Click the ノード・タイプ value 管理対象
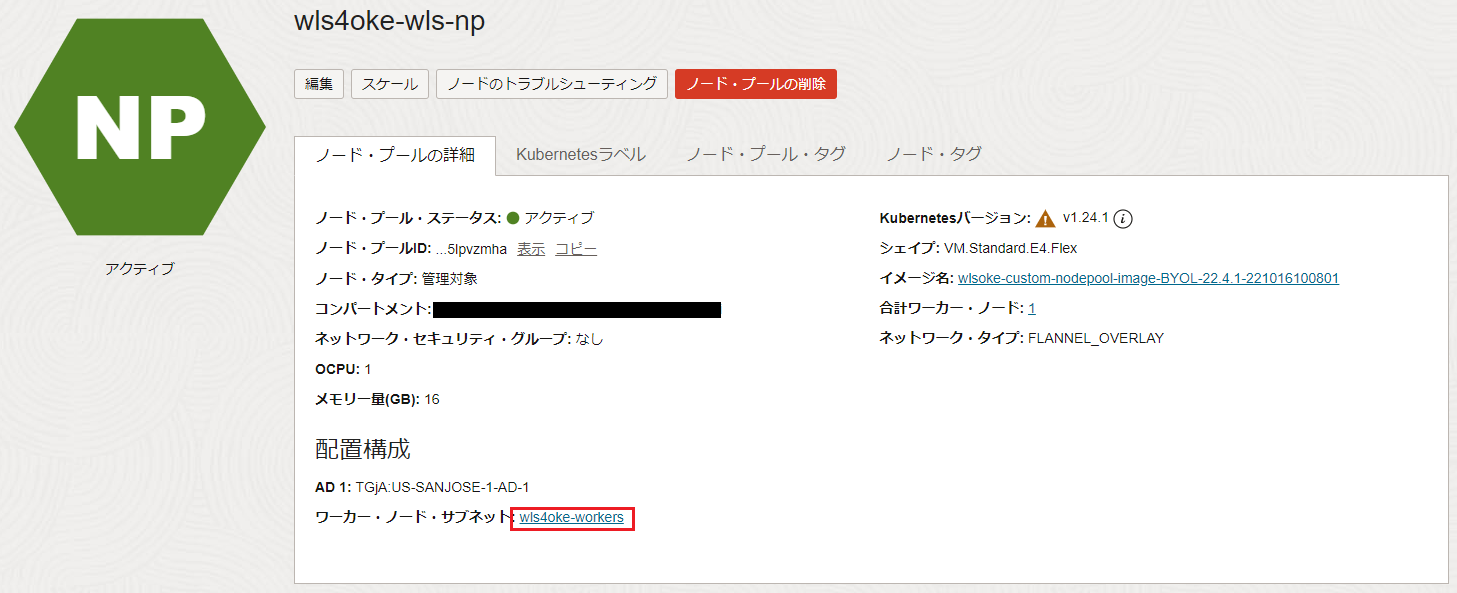 (x=450, y=279)
